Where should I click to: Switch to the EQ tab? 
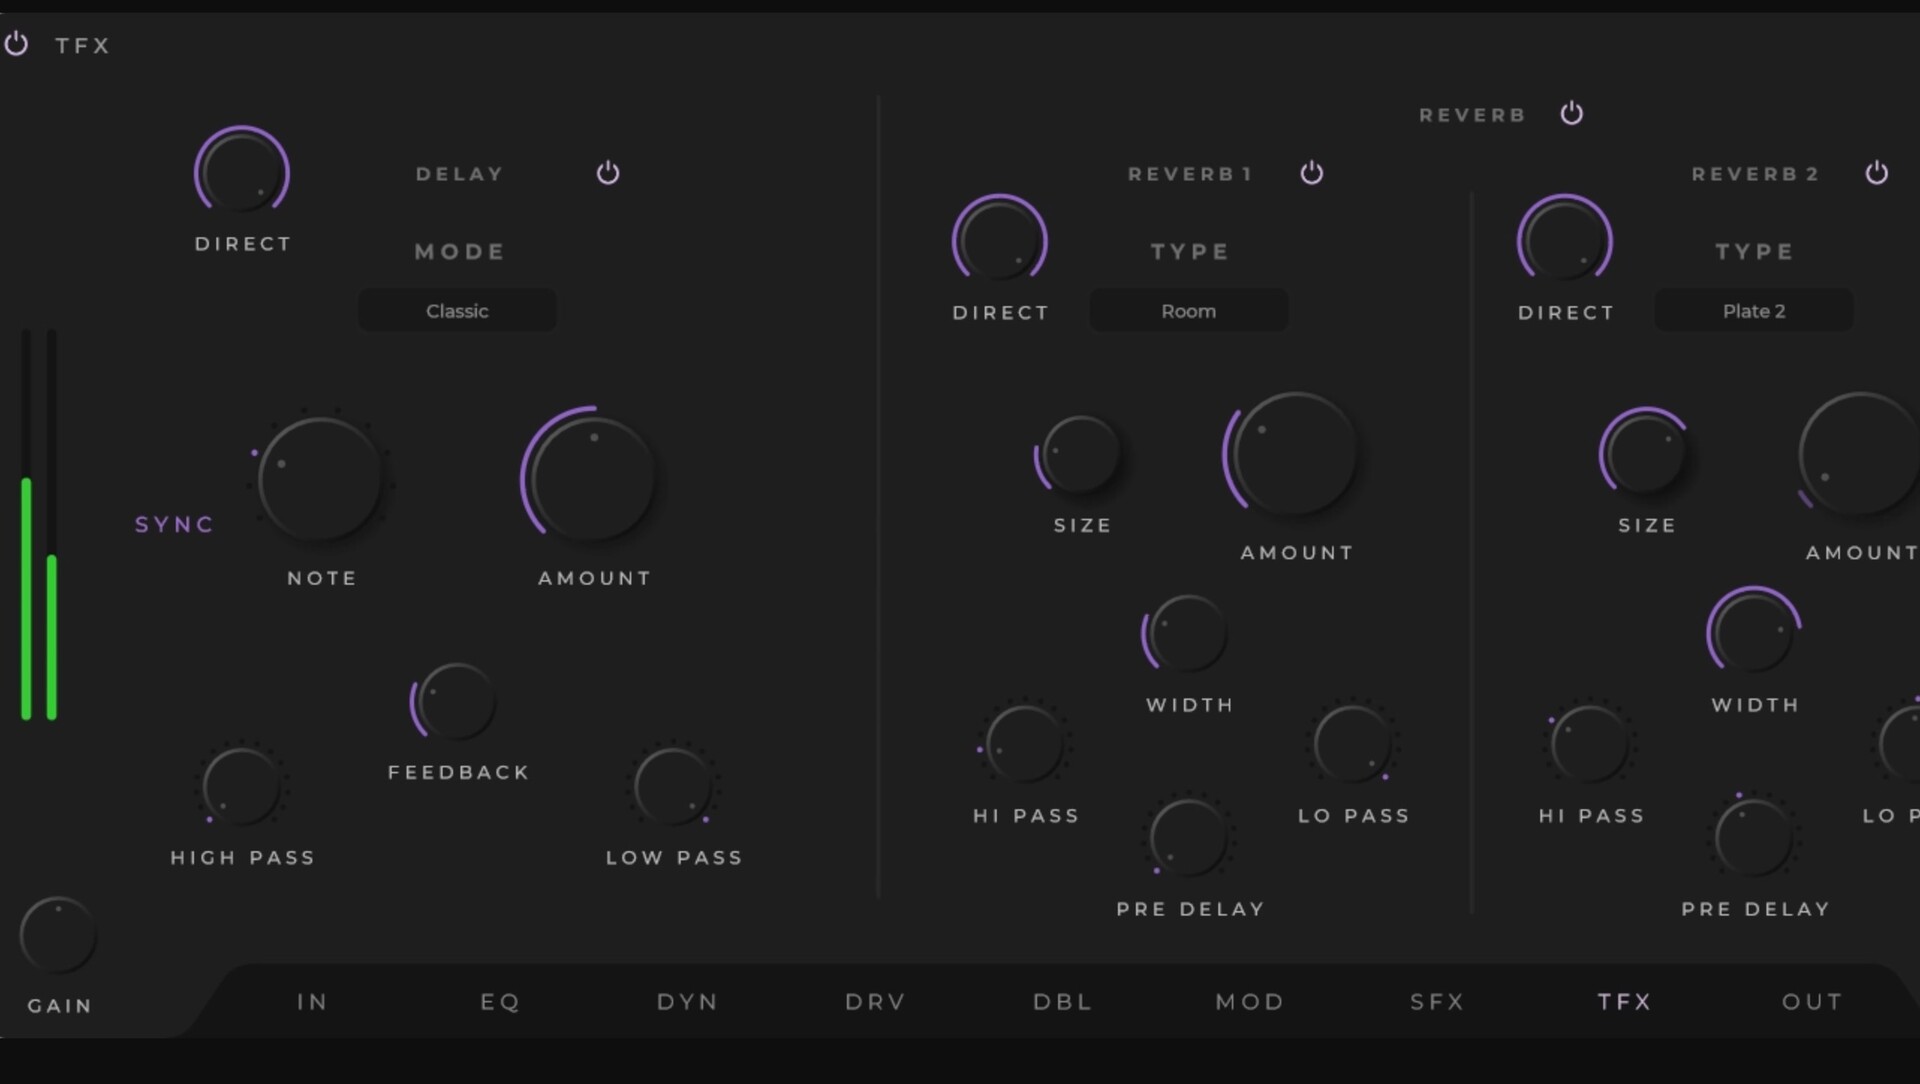[500, 1002]
